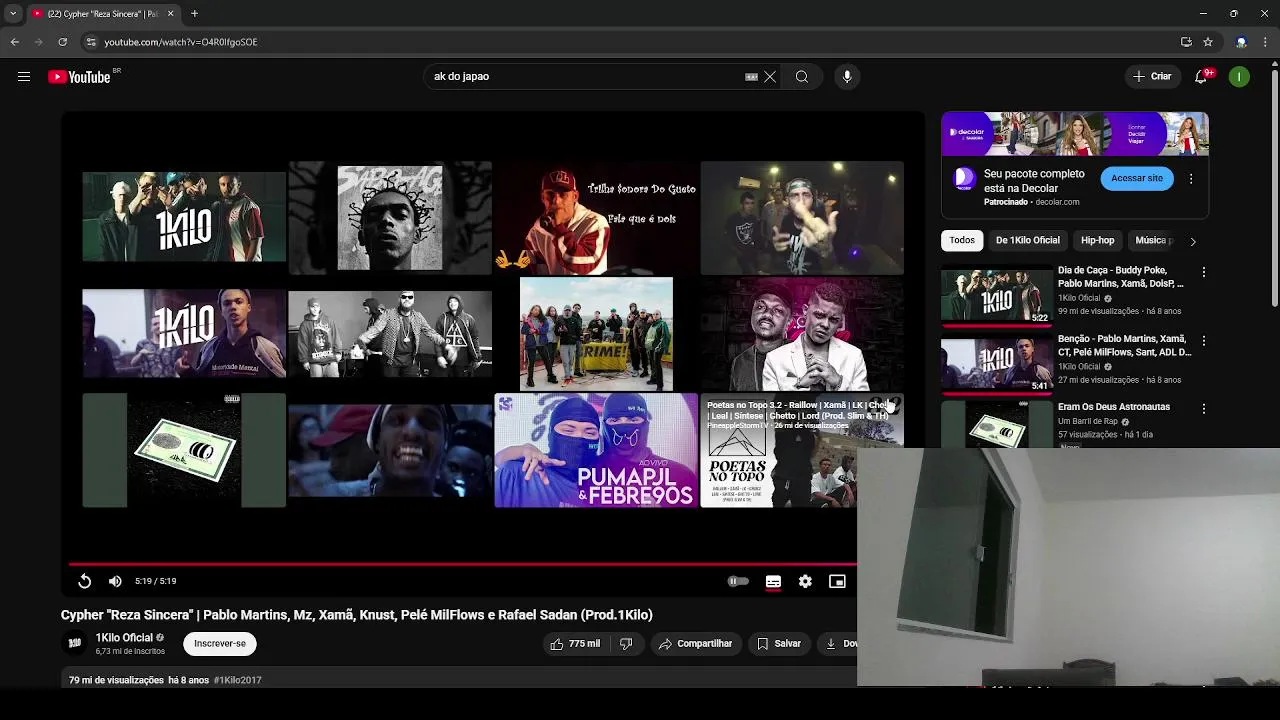Open the #1Kilo2017 hashtag link
The height and width of the screenshot is (720, 1280).
coord(237,680)
